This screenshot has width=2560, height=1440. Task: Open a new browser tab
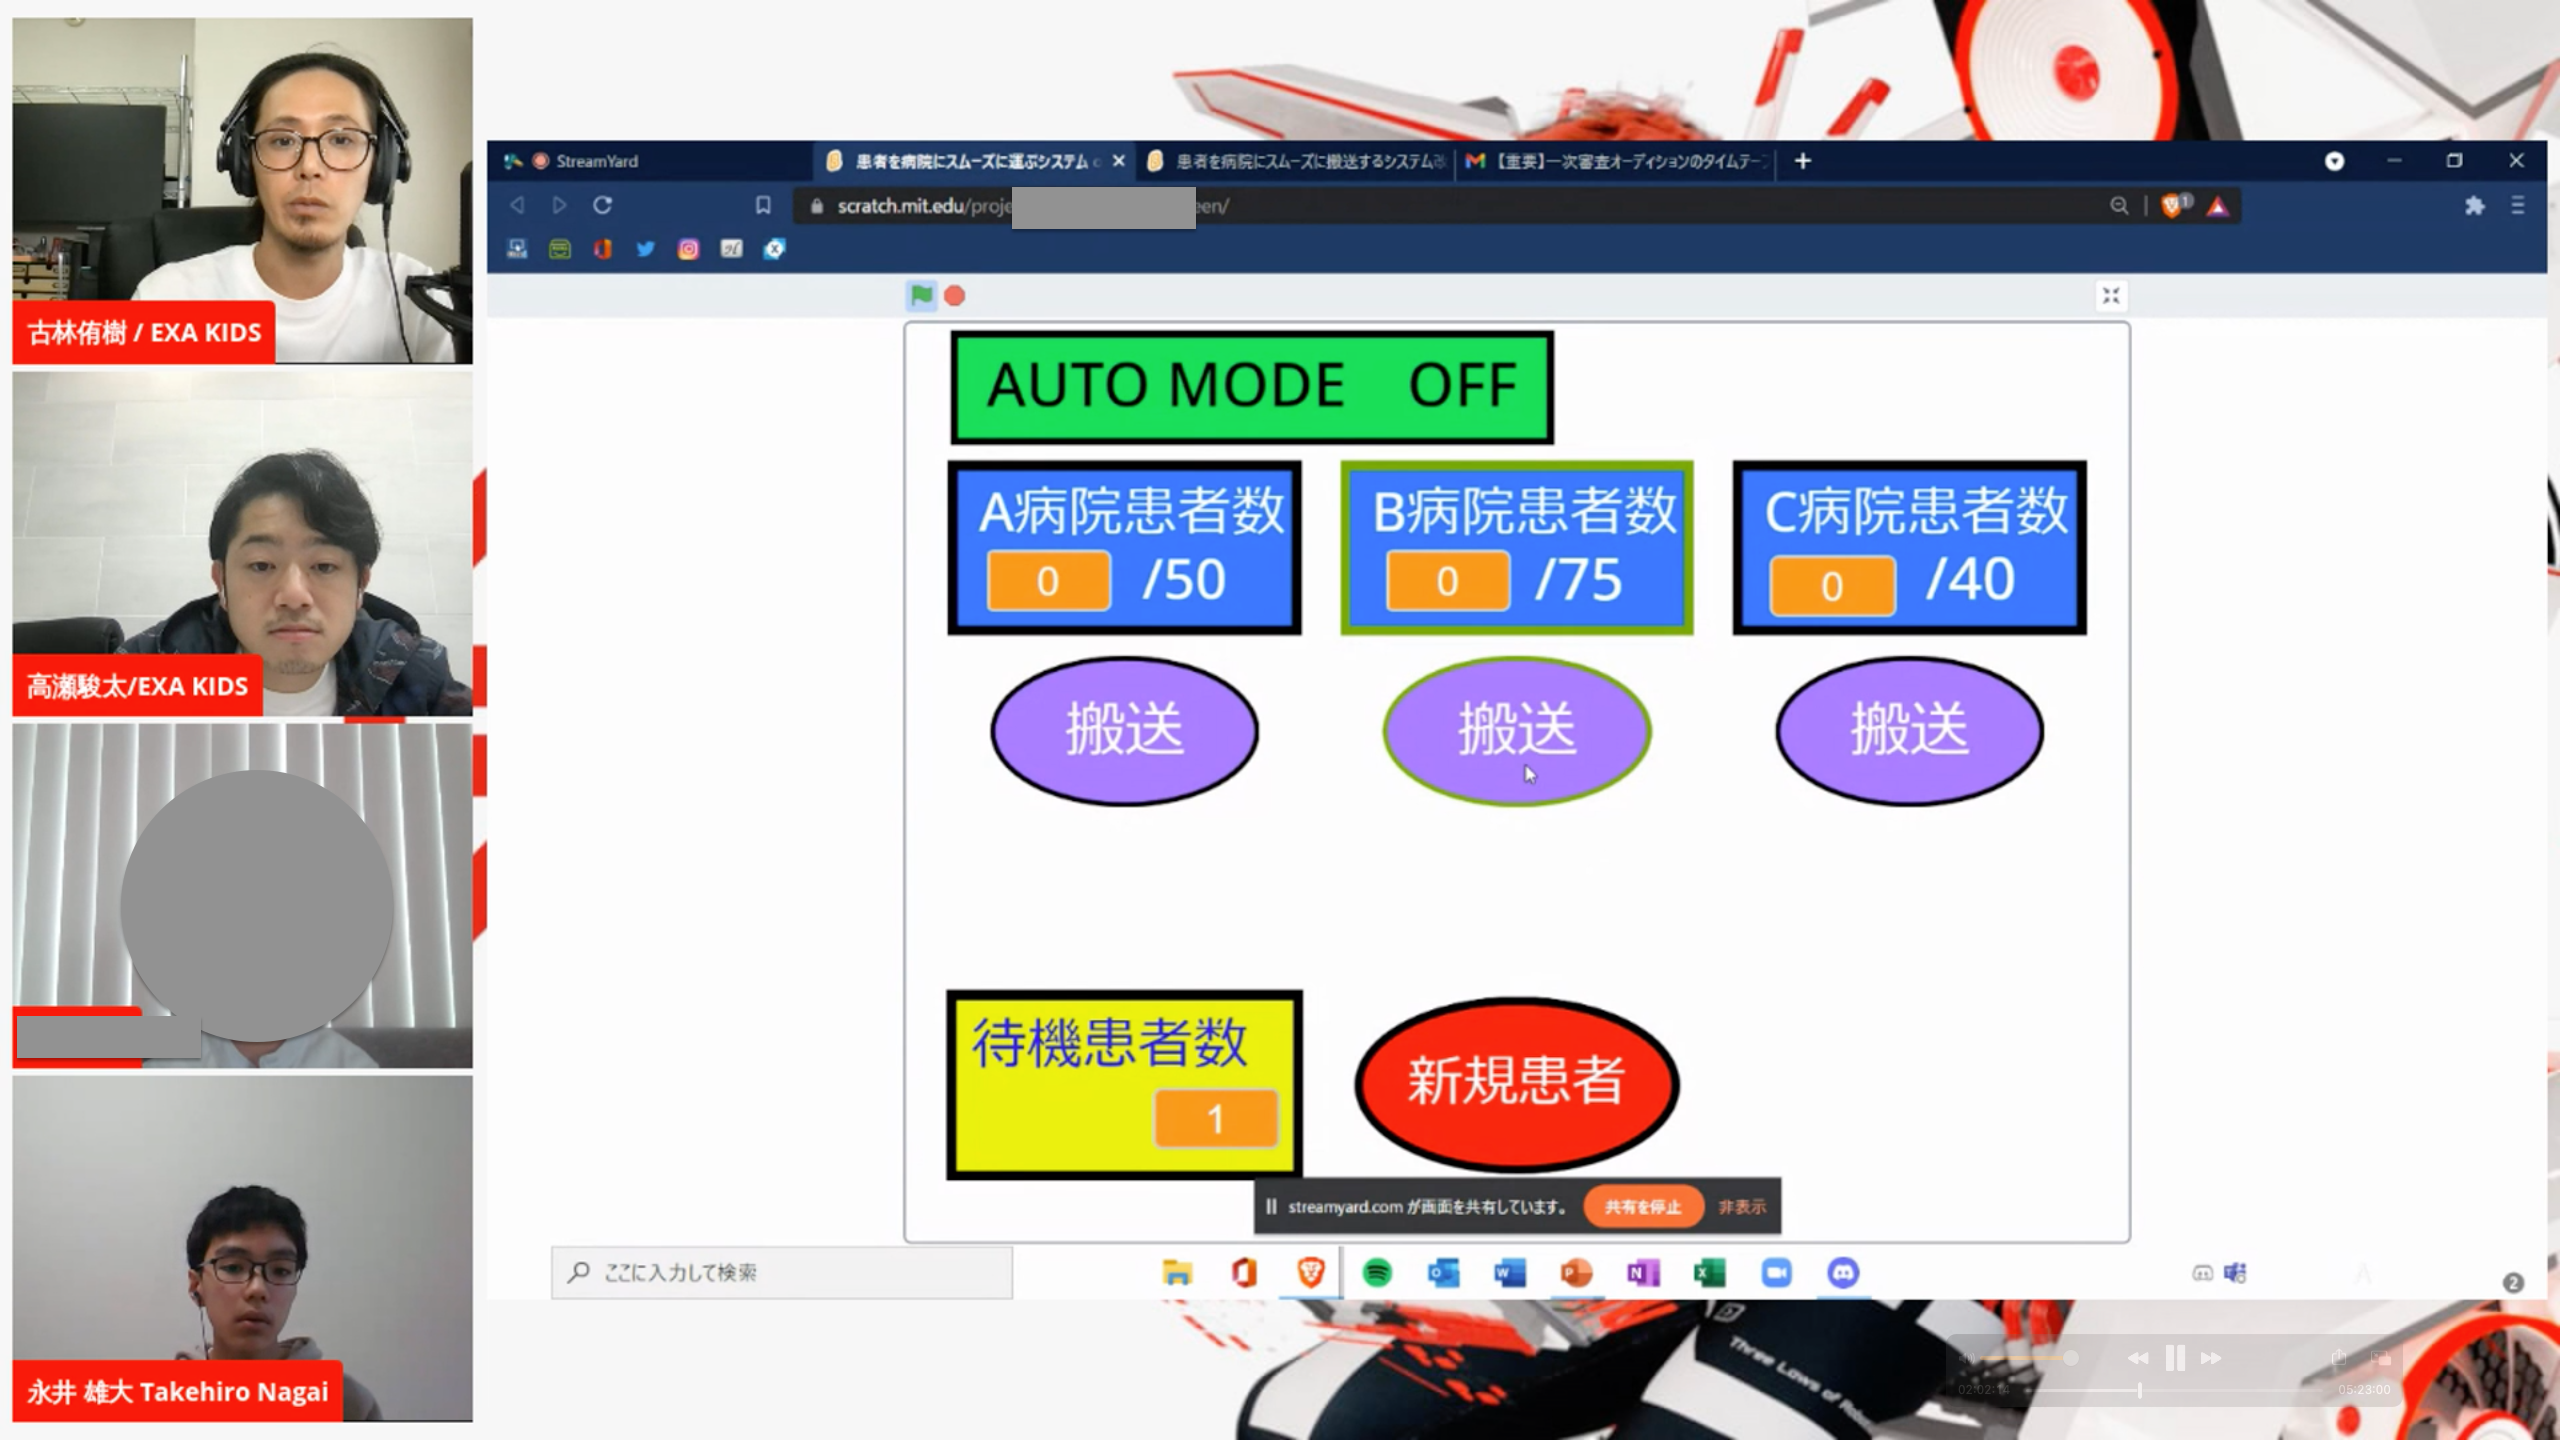pos(1802,161)
